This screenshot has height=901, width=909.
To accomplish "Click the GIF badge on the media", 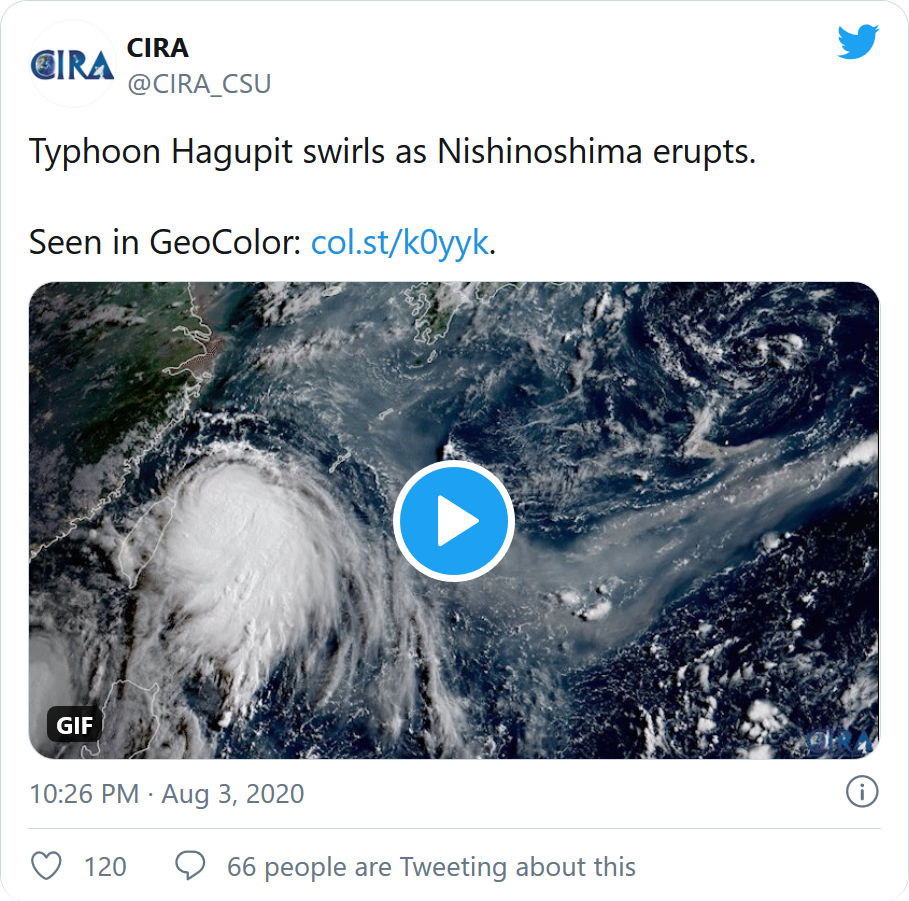I will [75, 725].
